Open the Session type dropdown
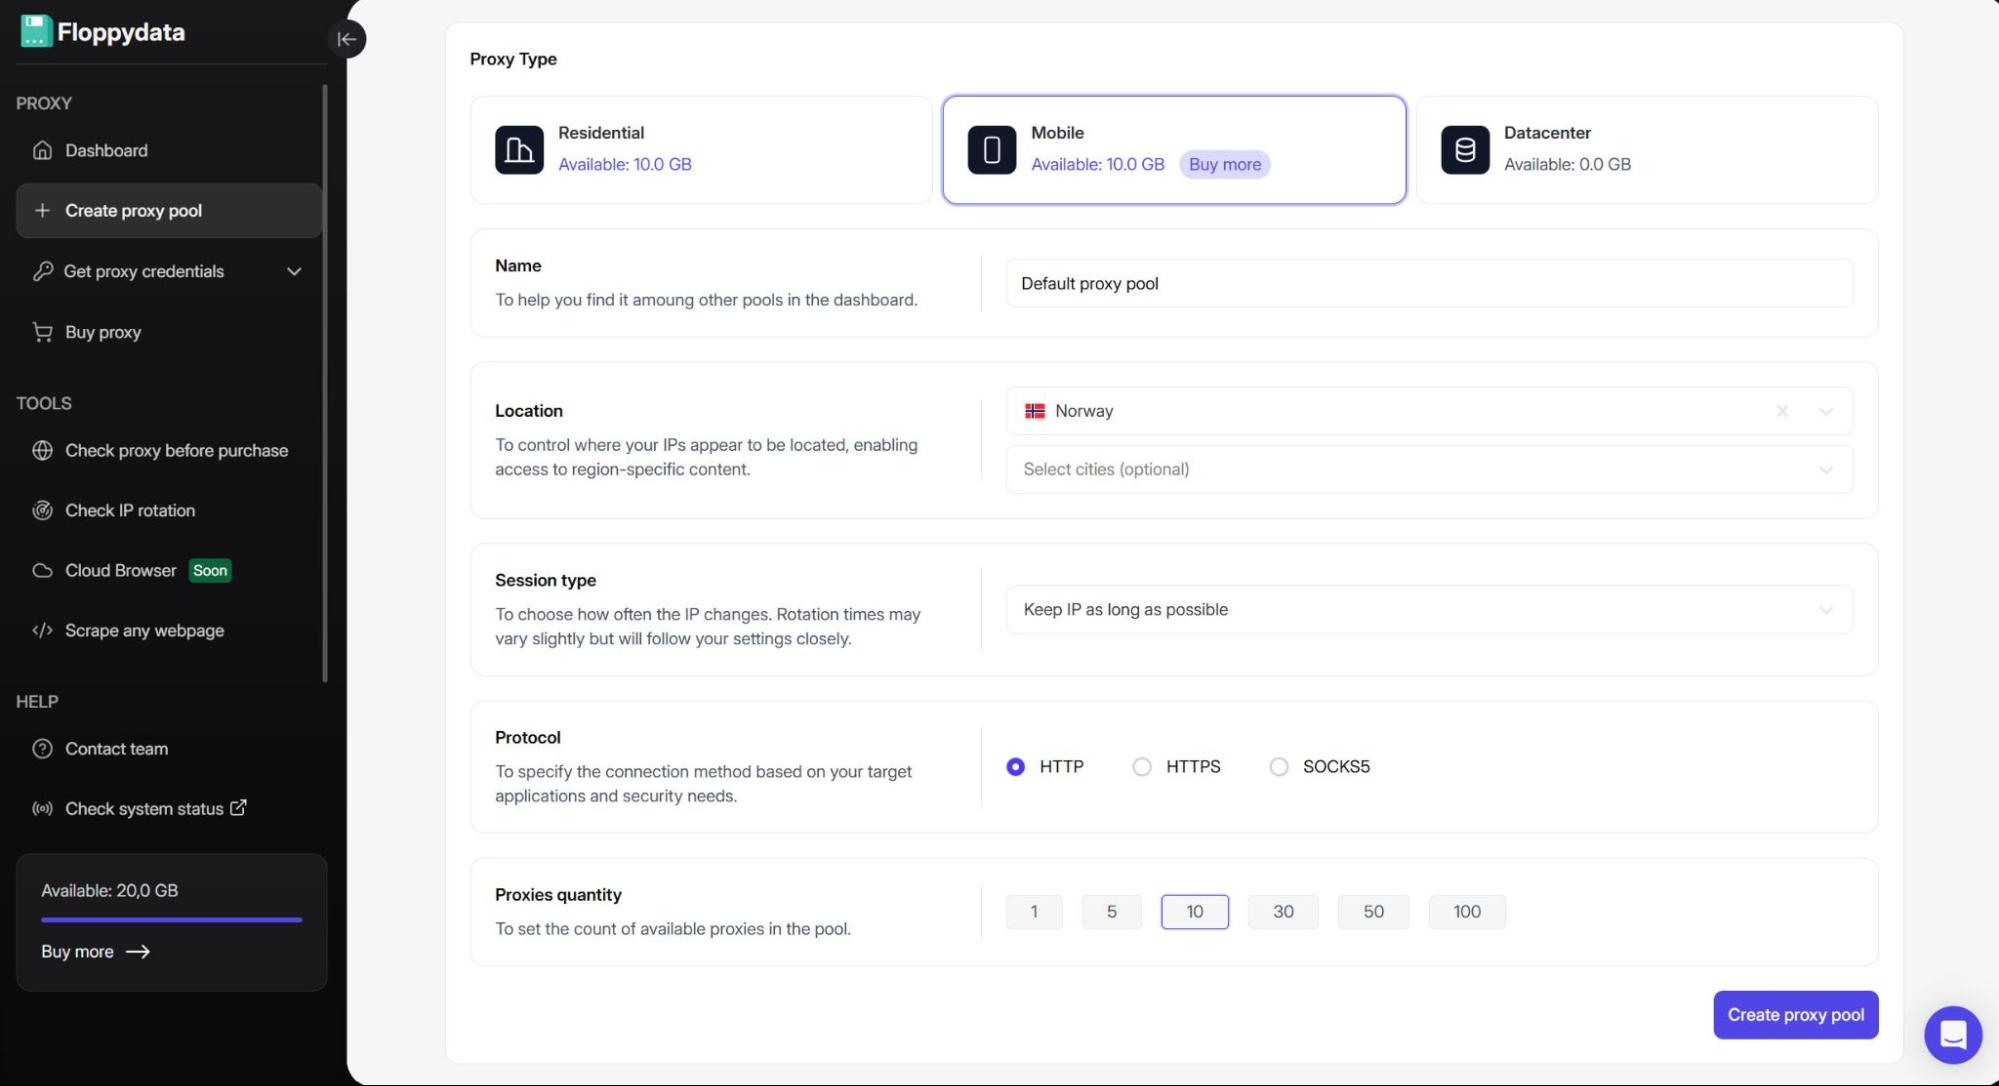Viewport: 1999px width, 1086px height. (x=1428, y=610)
